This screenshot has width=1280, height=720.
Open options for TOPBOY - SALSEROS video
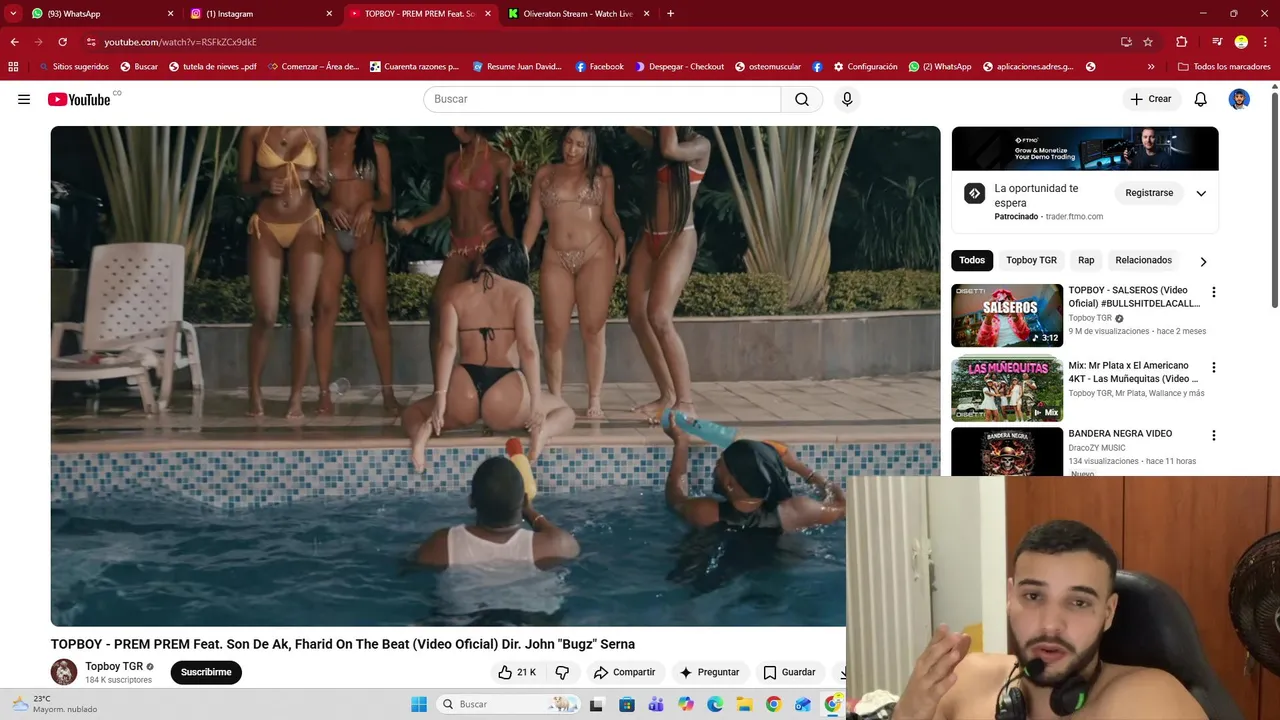pos(1214,292)
